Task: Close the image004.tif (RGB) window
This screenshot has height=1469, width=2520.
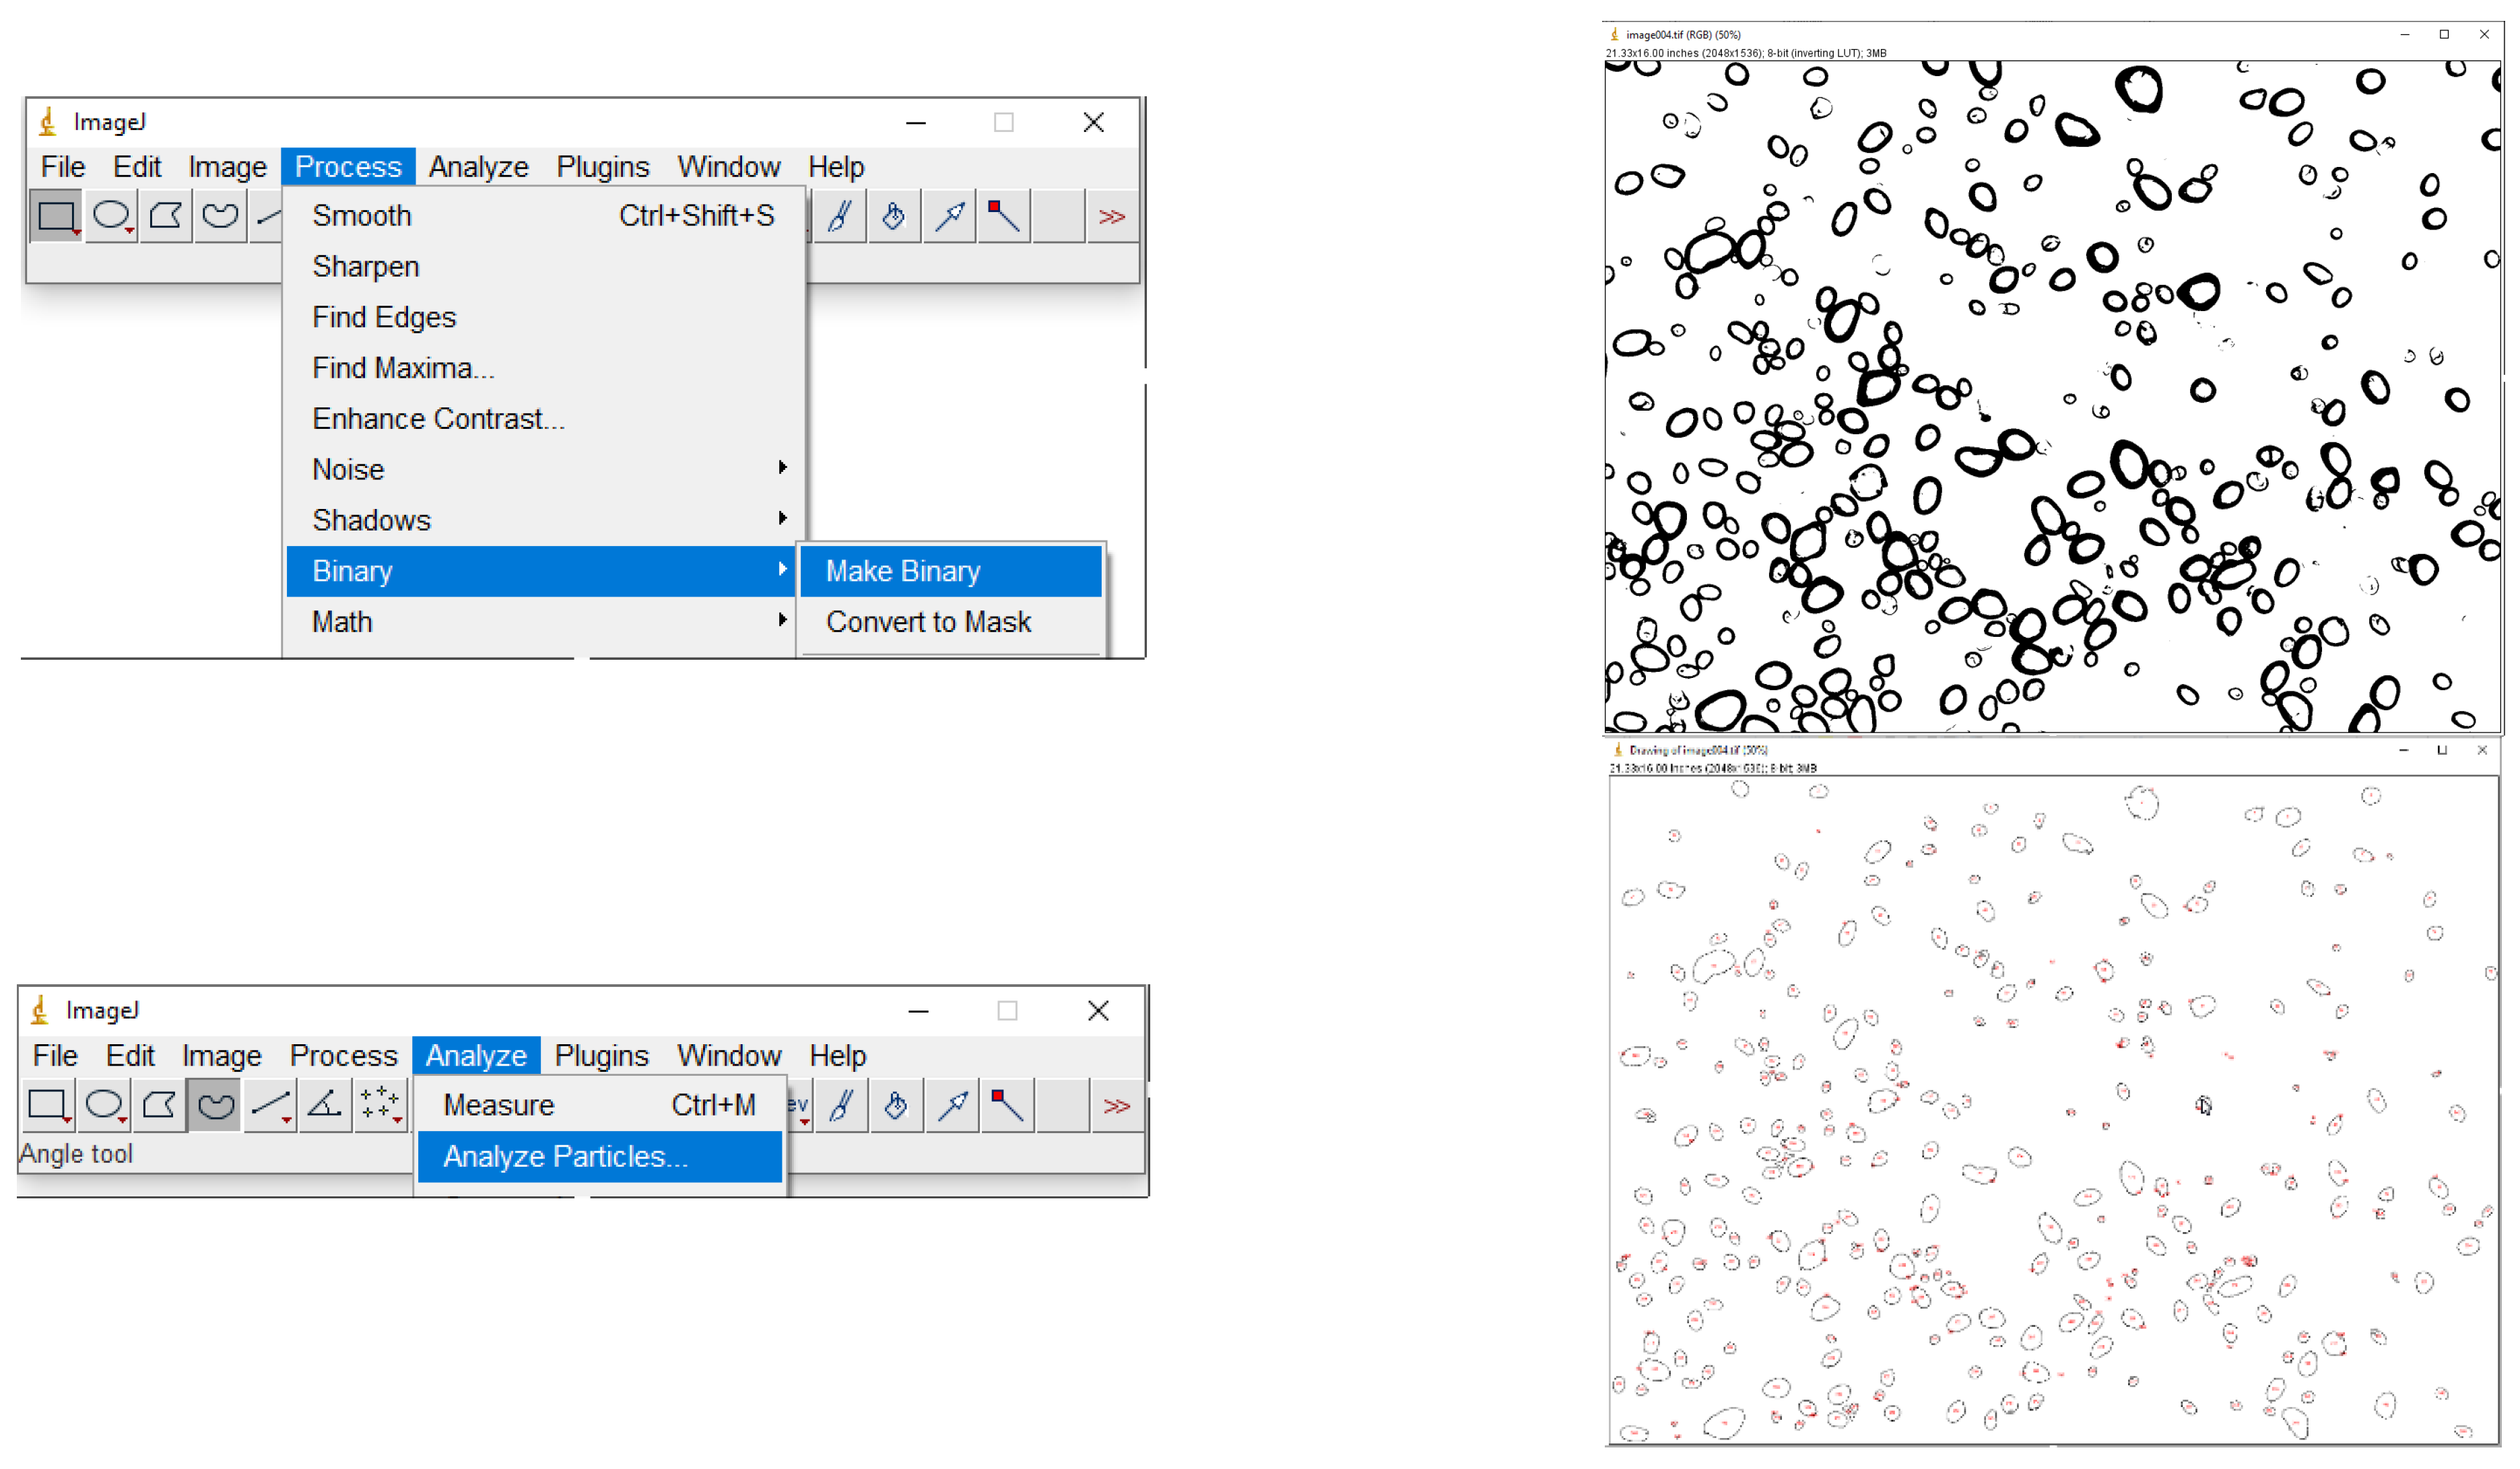Action: [x=2483, y=34]
